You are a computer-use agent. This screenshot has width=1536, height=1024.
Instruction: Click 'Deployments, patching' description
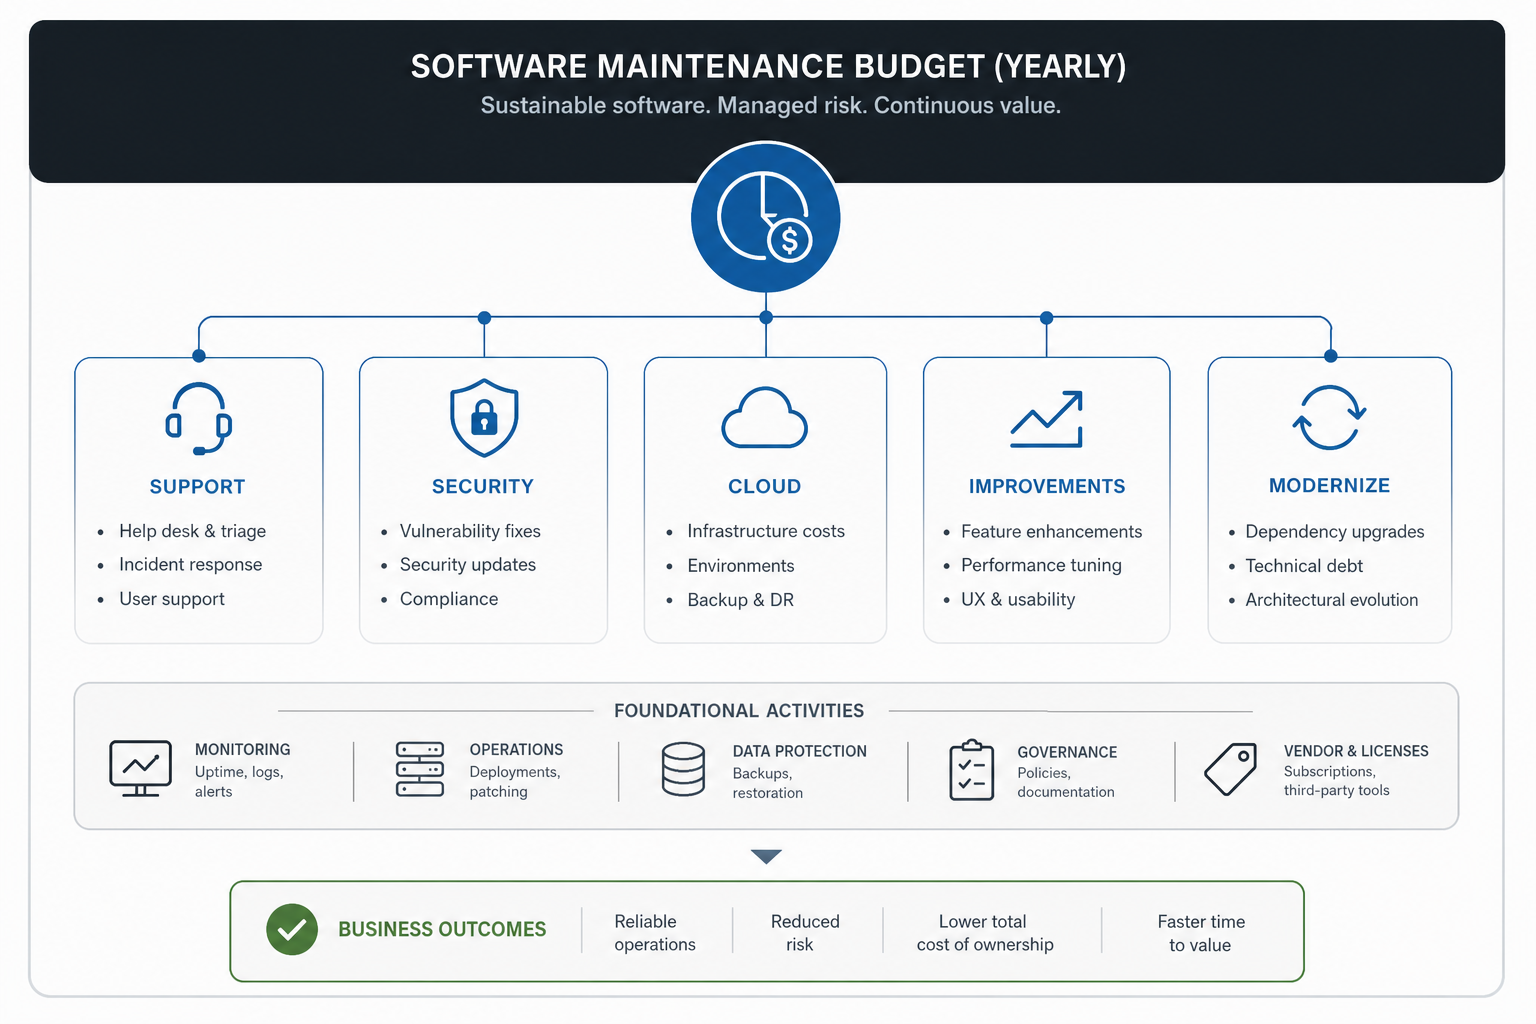515,782
